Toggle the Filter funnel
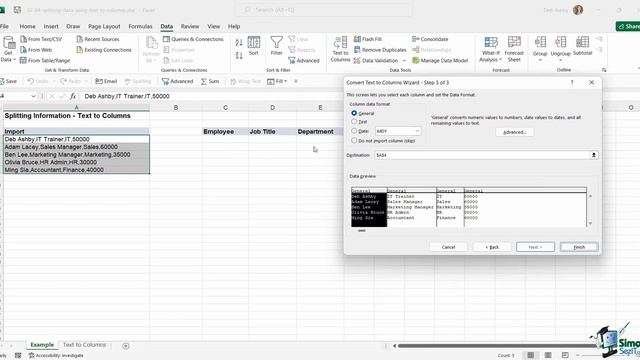The width and height of the screenshot is (640, 360). point(276,46)
